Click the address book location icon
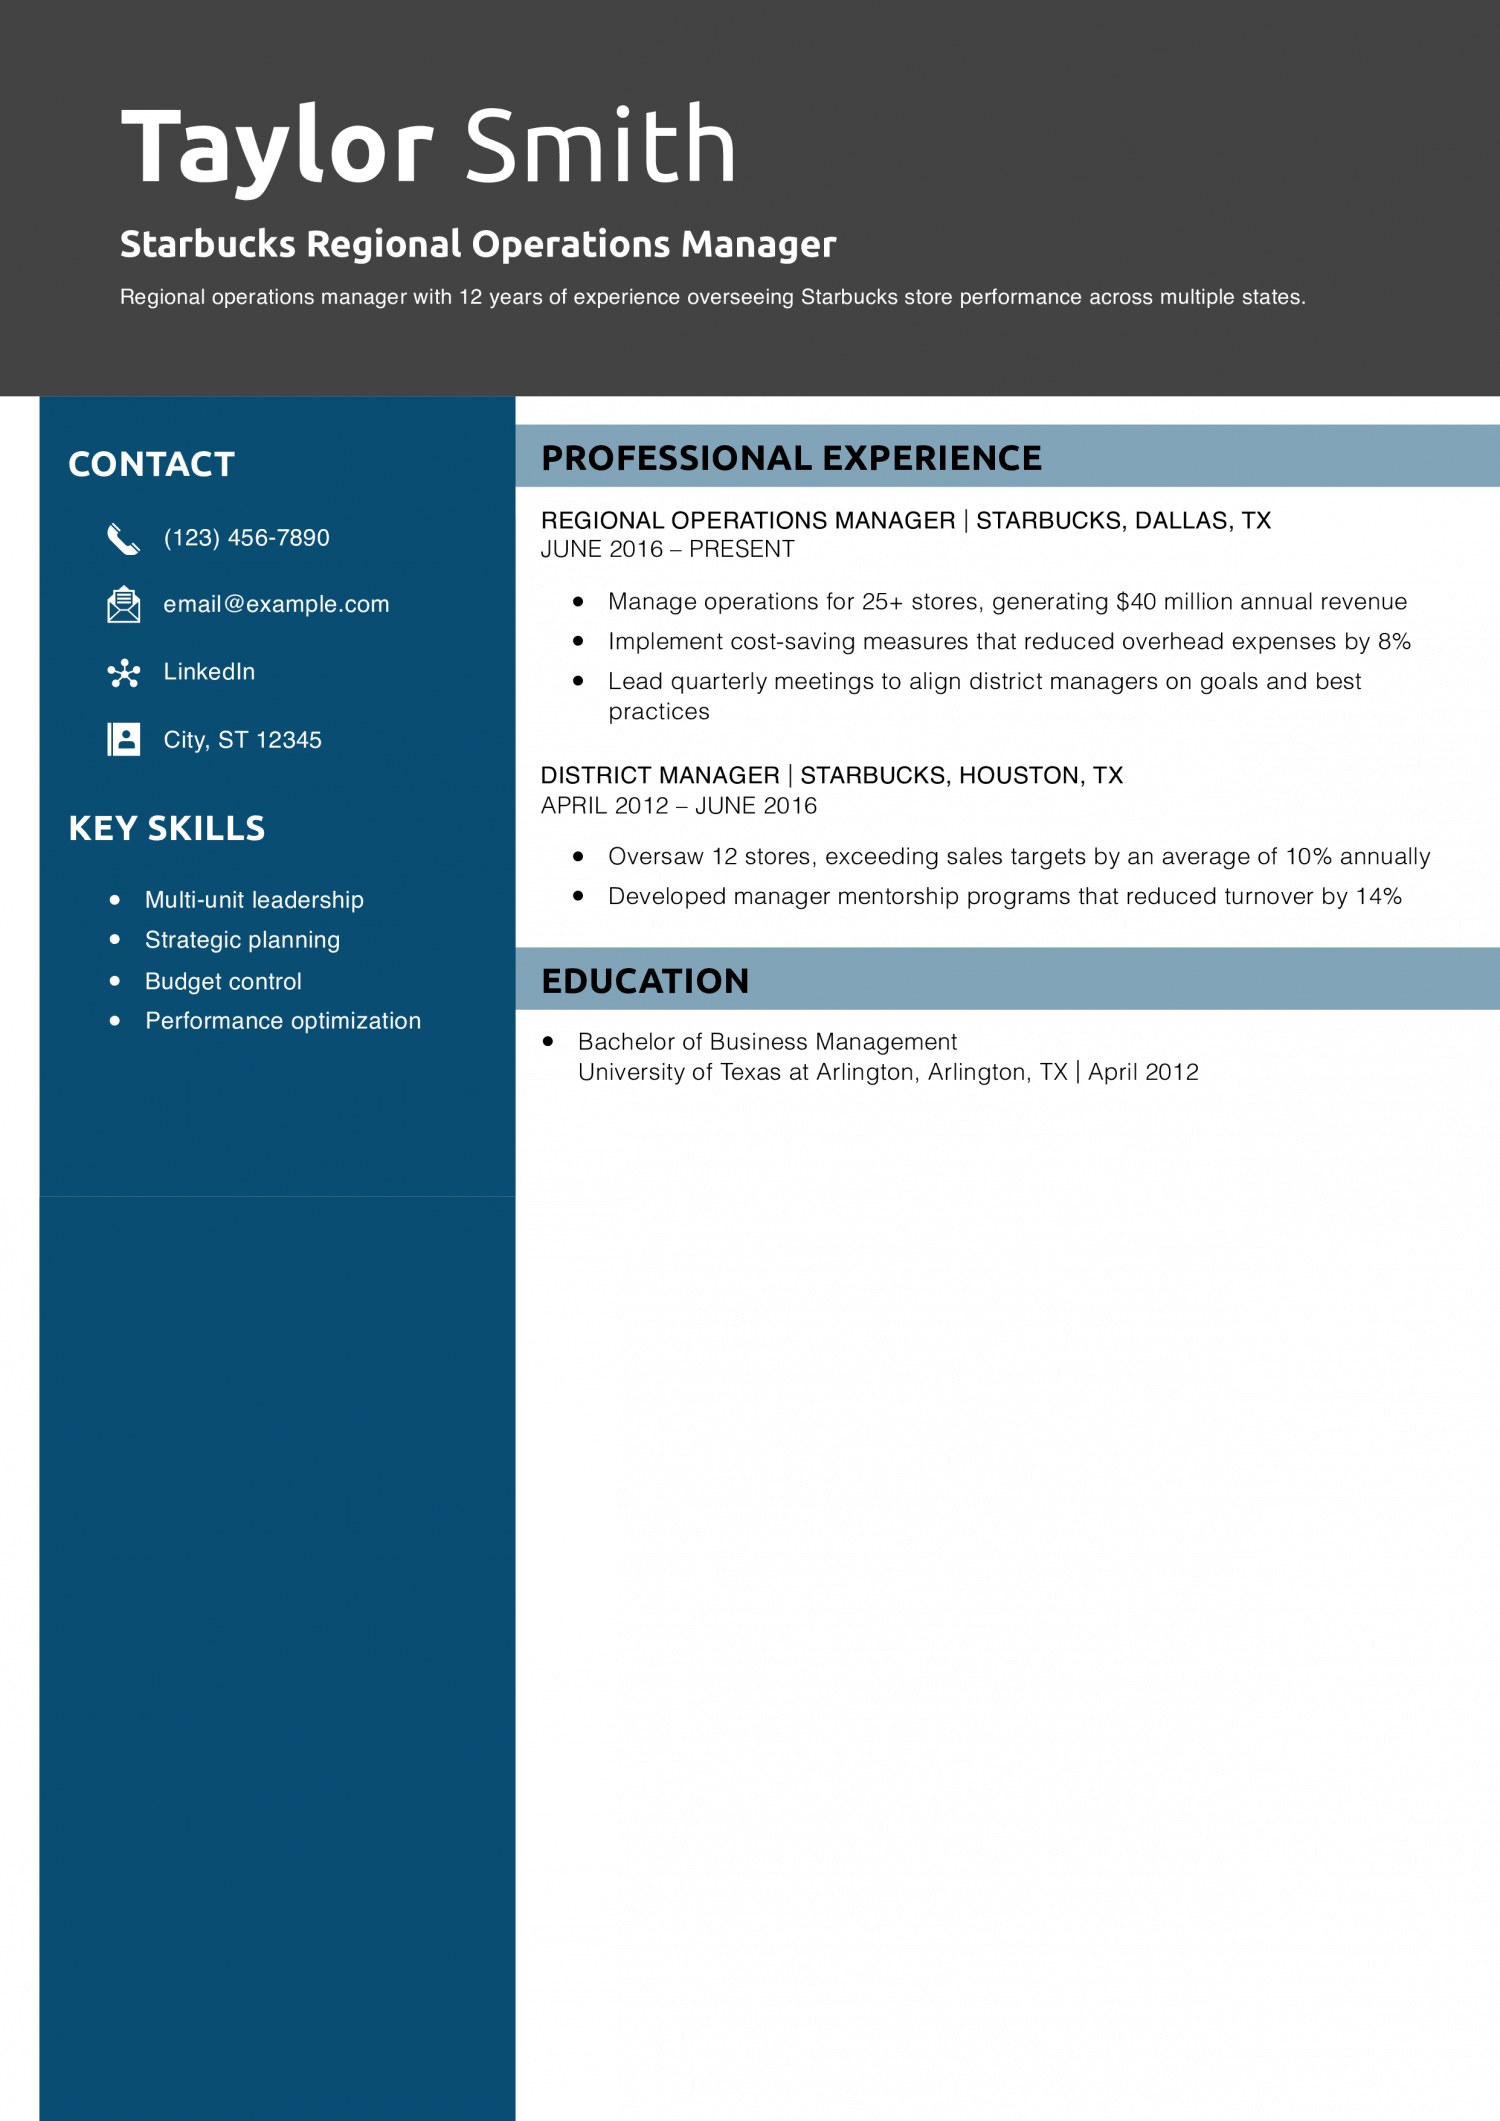The width and height of the screenshot is (1500, 2121). coord(123,740)
